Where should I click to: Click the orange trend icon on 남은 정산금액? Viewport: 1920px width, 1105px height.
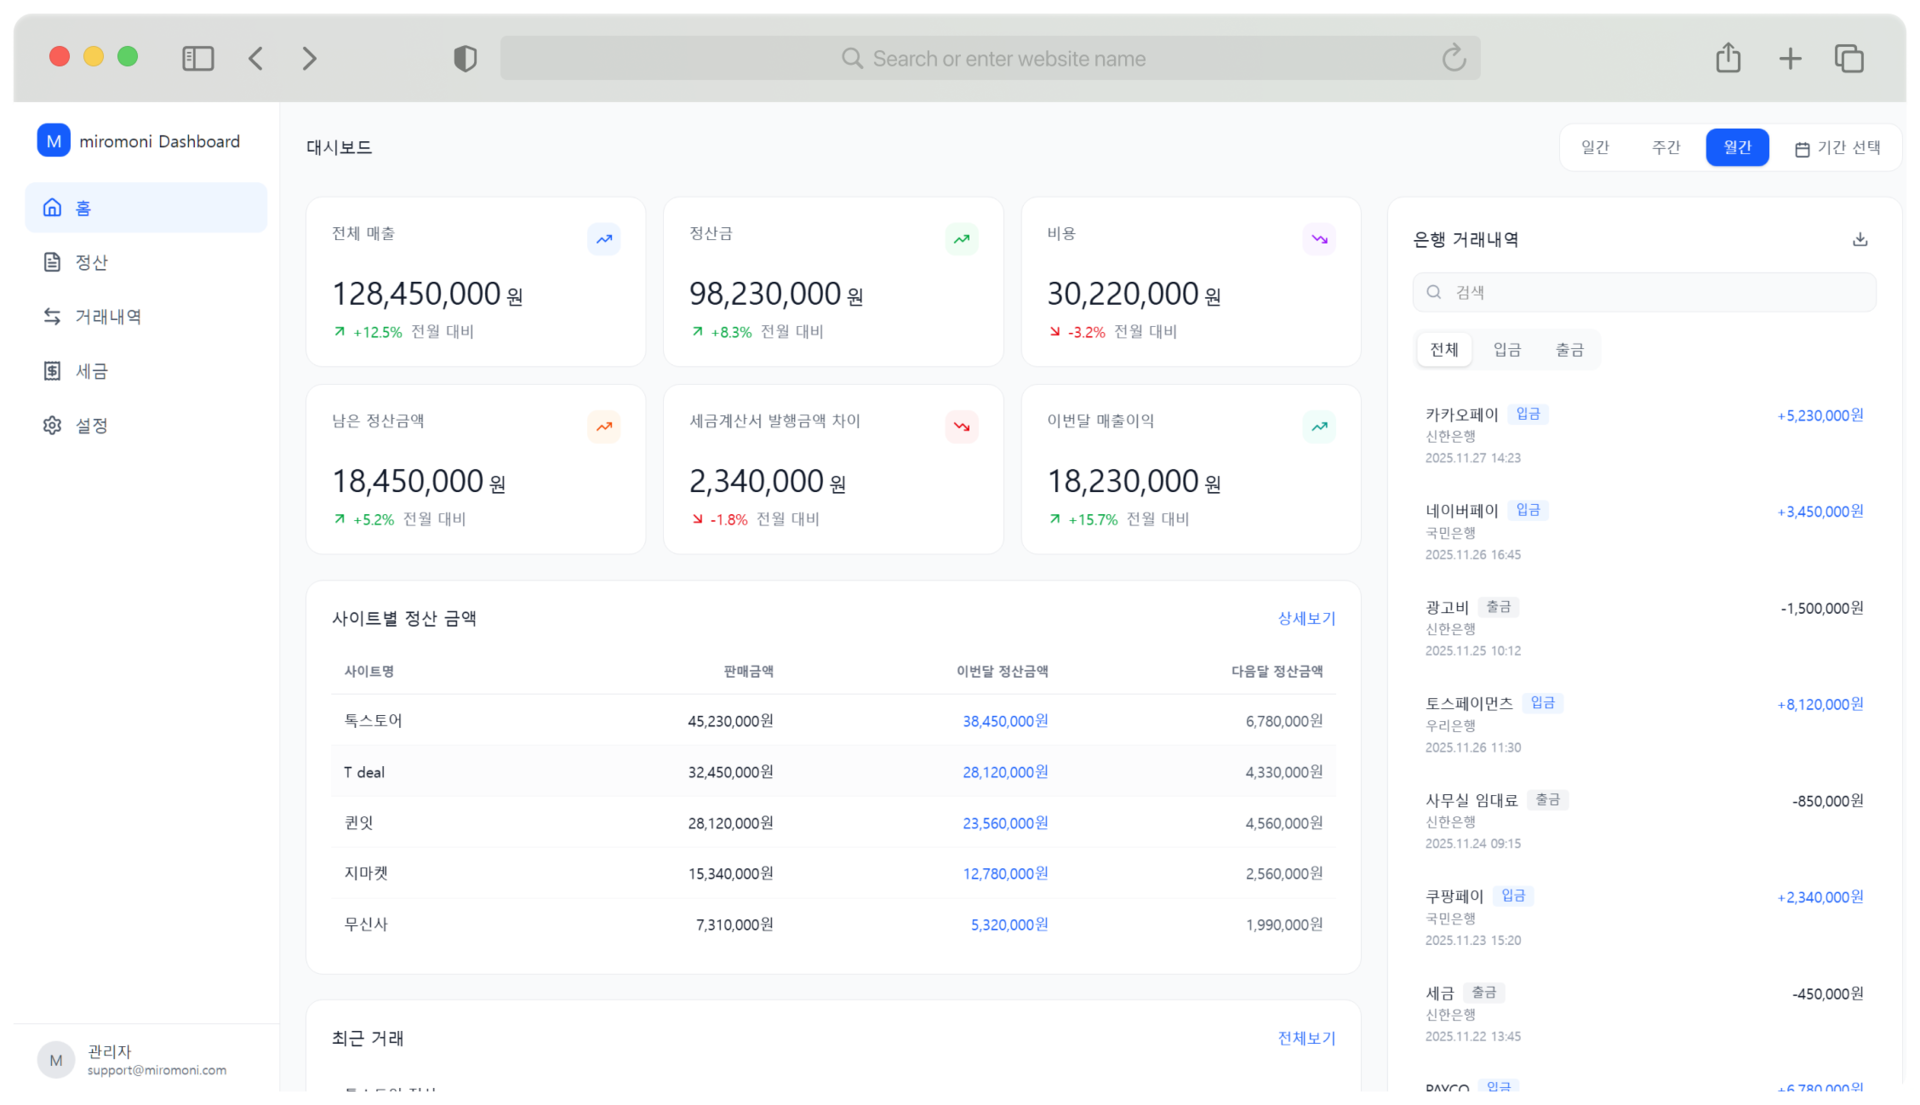coord(604,427)
